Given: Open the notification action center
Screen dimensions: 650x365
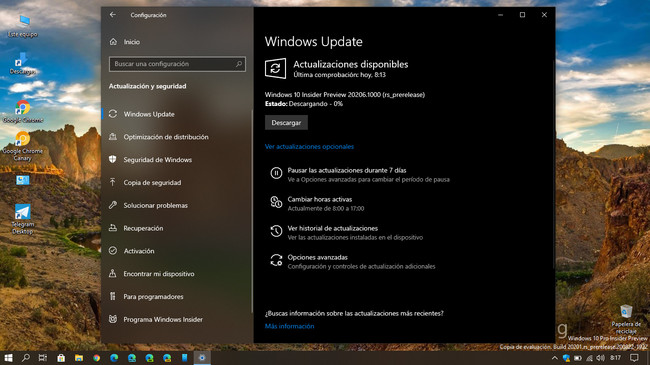Looking at the screenshot, I should [634, 358].
